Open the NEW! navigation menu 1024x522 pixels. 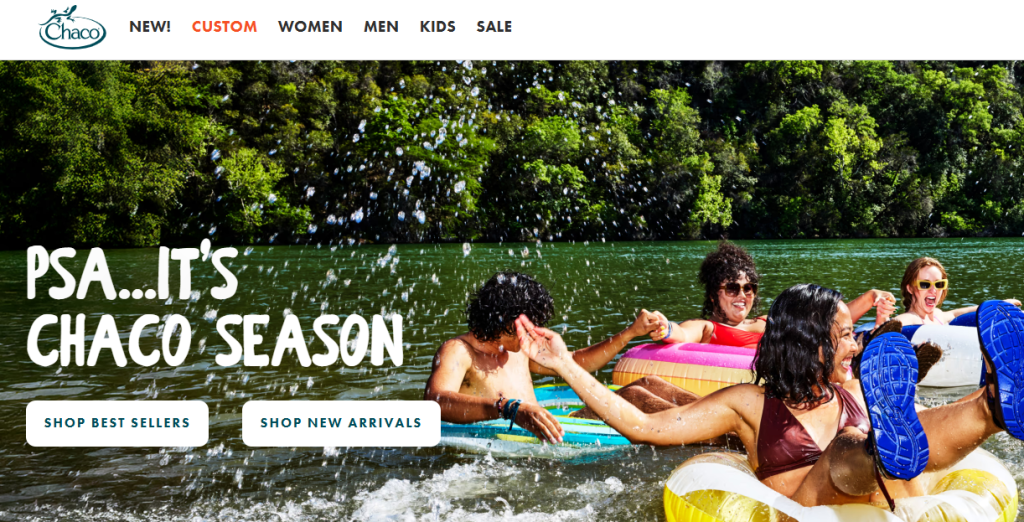(x=150, y=27)
